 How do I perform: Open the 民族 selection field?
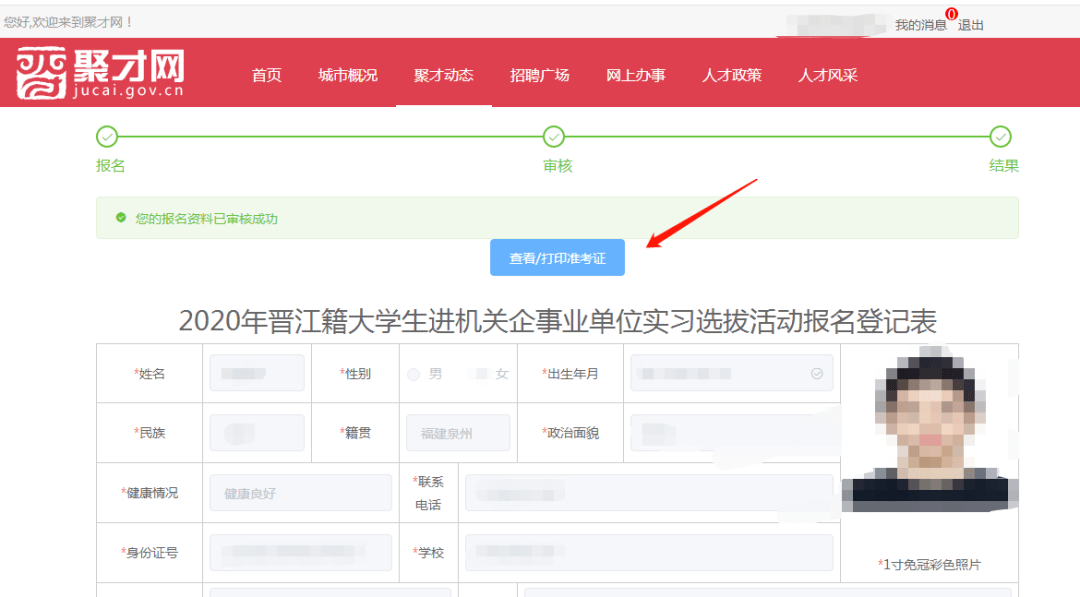tap(257, 433)
